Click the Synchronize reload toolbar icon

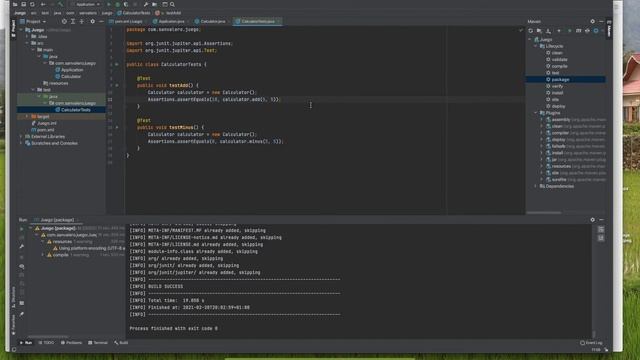pos(32,4)
